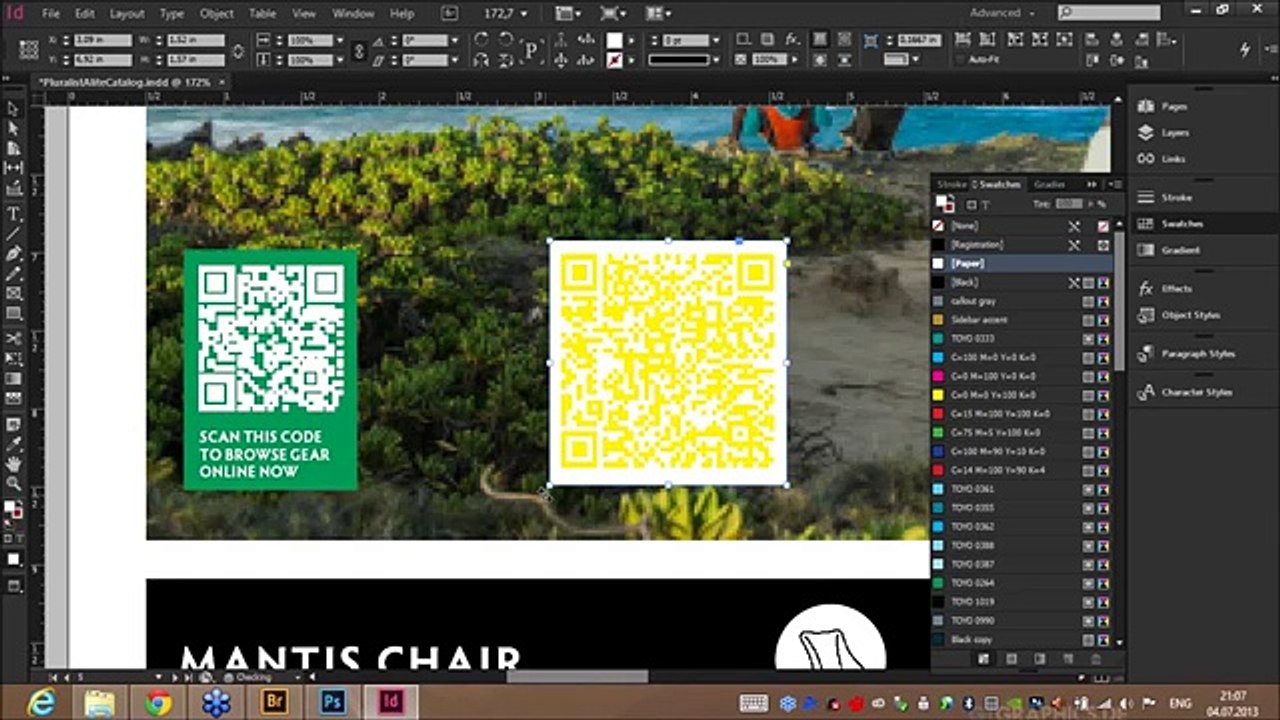Click the Tint value field
Screen dimensions: 1280x720
pyautogui.click(x=1068, y=204)
